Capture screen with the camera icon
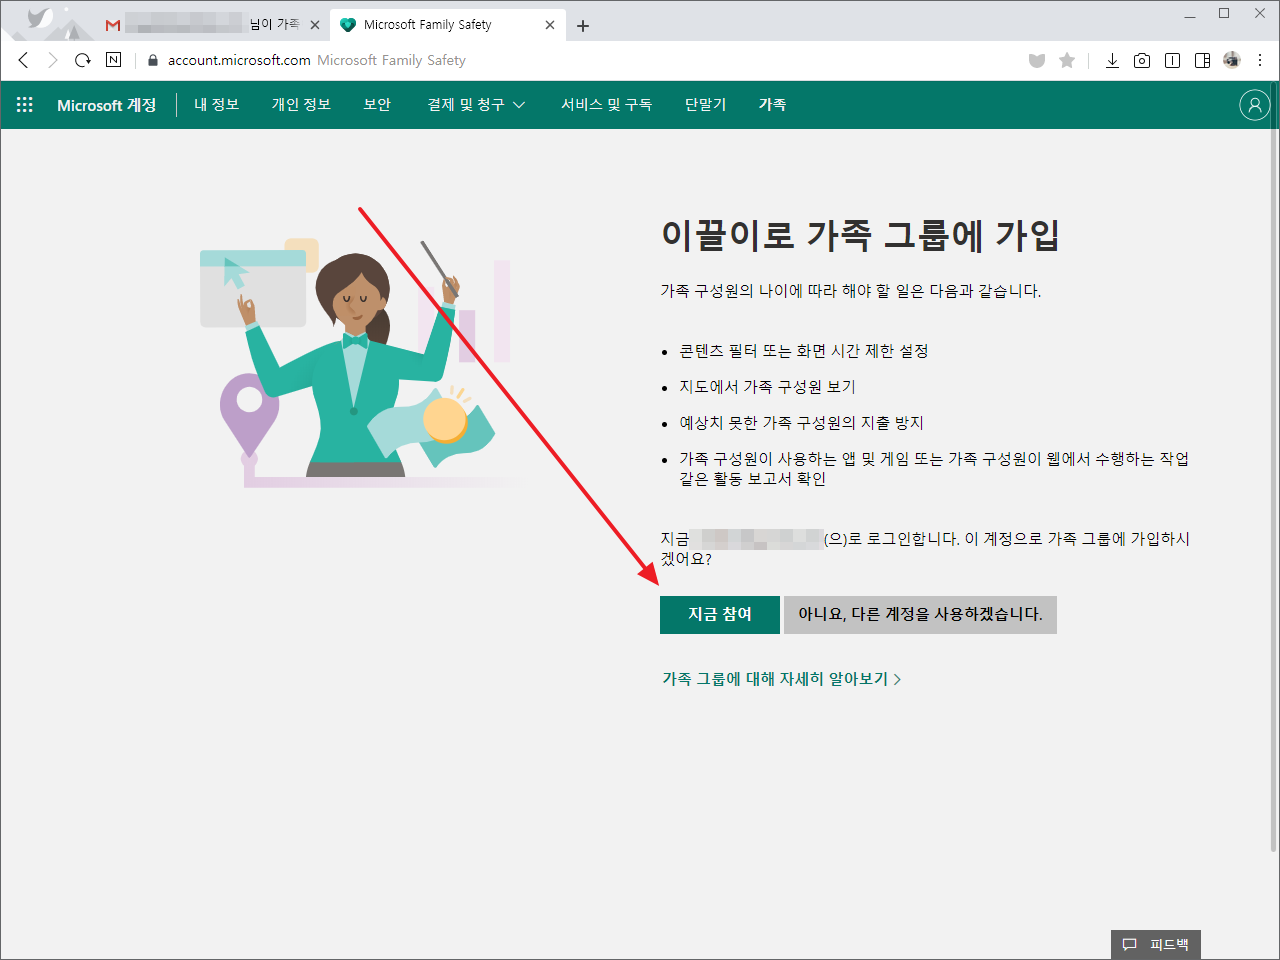The image size is (1280, 960). click(x=1142, y=61)
